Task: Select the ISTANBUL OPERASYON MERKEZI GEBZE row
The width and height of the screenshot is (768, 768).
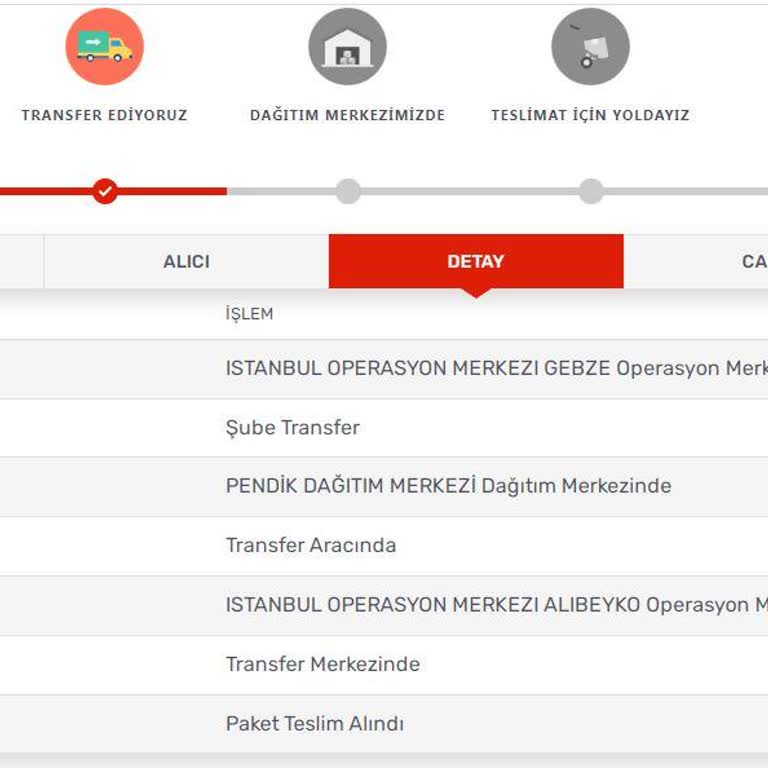Action: (x=384, y=368)
